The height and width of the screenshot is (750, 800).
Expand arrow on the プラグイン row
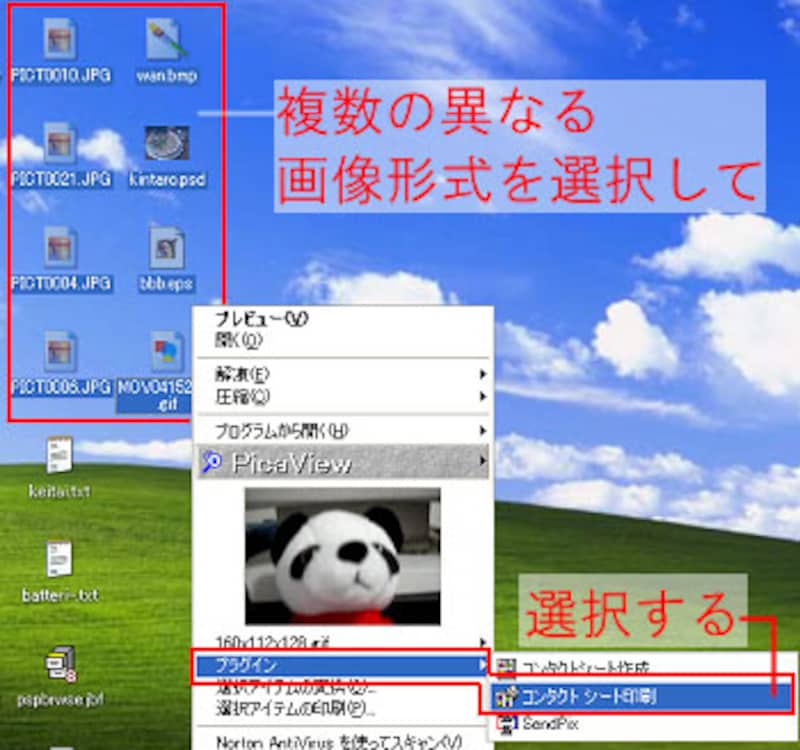coord(482,665)
